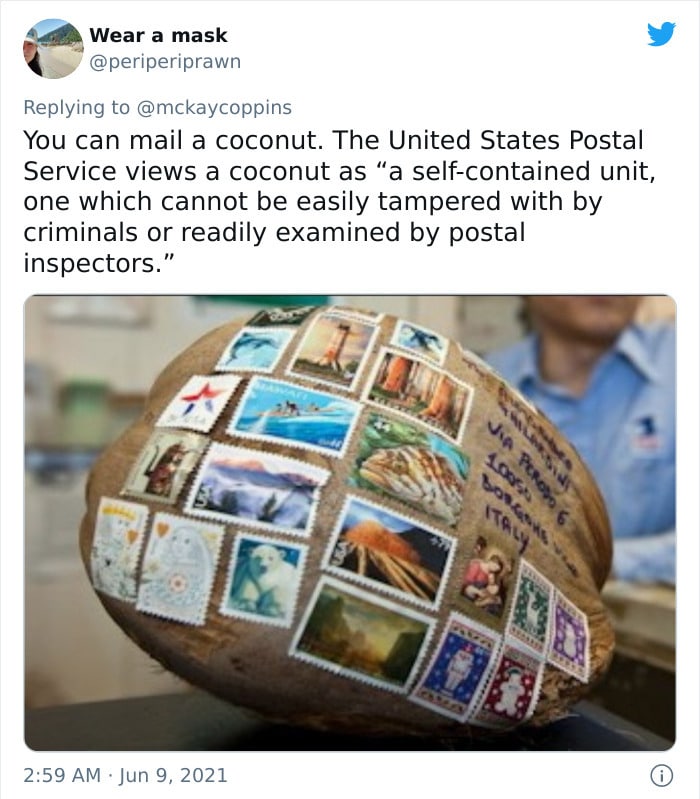Open the Wear a mask profile avatar

point(53,49)
